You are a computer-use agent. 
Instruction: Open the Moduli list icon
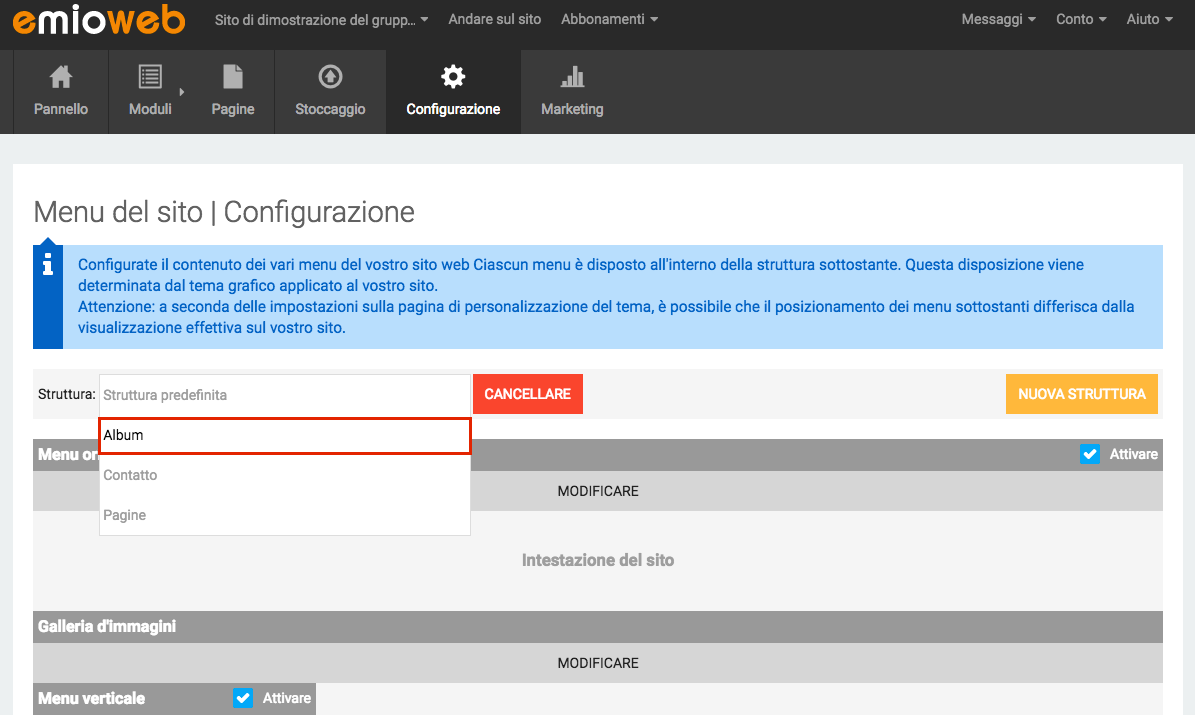pos(150,77)
